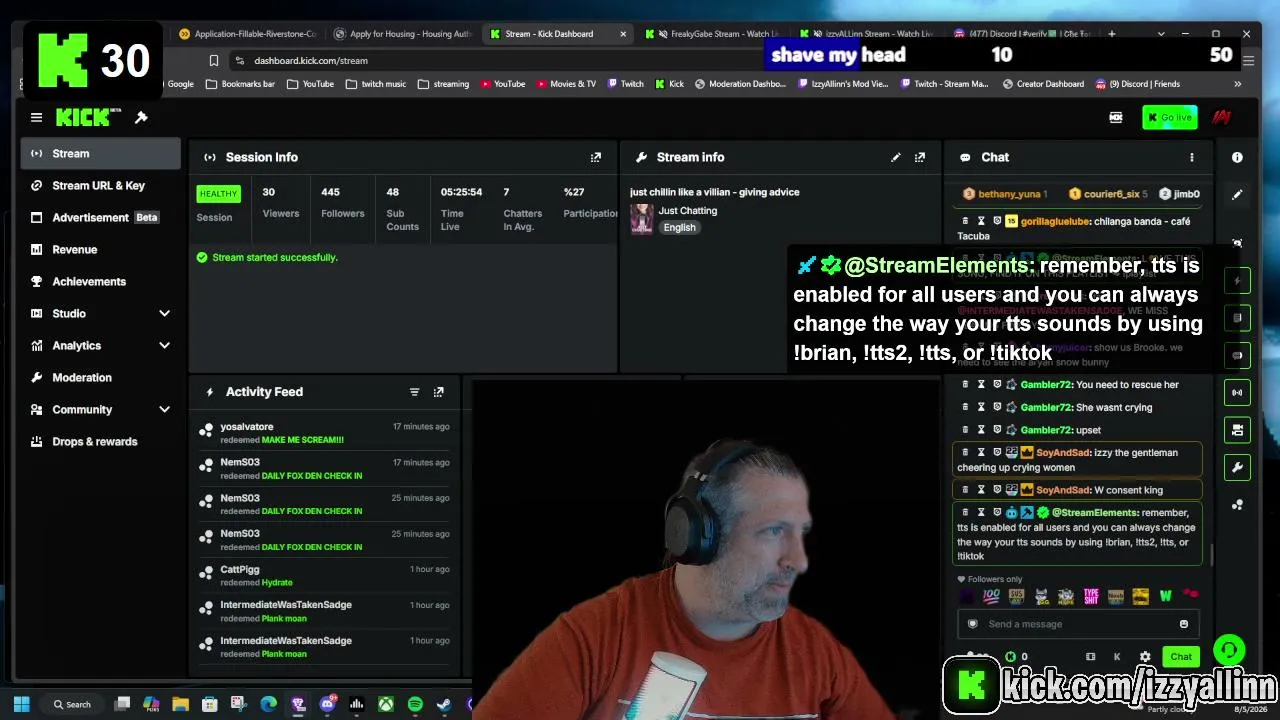Viewport: 1280px width, 720px height.
Task: Open Spotify from the taskbar
Action: [415, 704]
